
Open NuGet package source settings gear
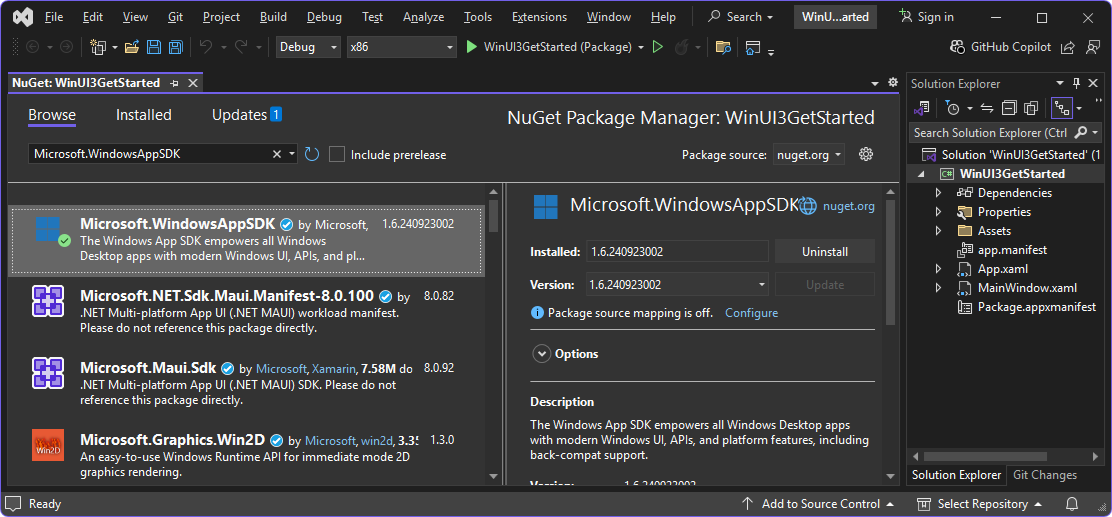(865, 154)
